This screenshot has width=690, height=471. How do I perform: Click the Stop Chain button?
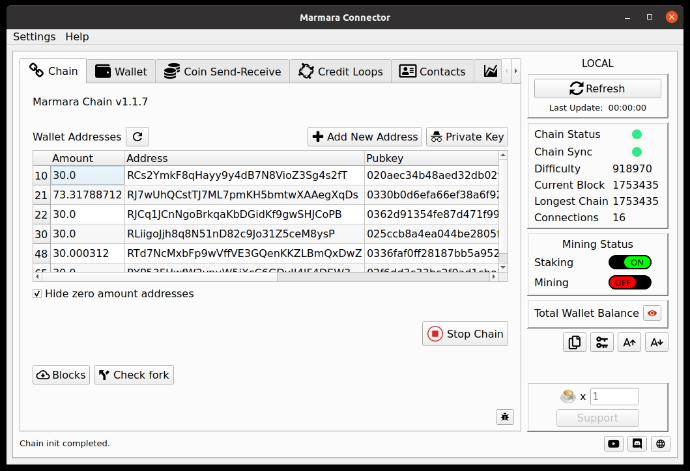464,334
